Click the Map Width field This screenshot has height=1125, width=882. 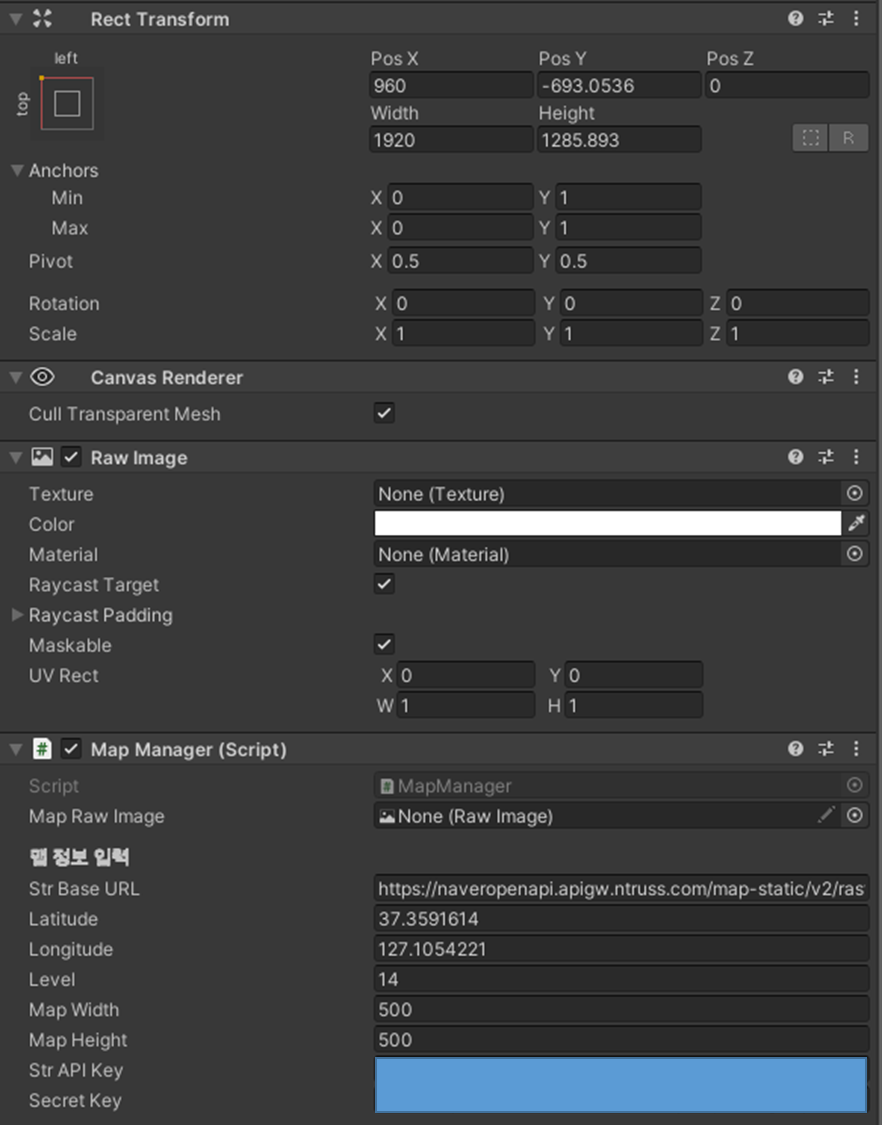(621, 1009)
